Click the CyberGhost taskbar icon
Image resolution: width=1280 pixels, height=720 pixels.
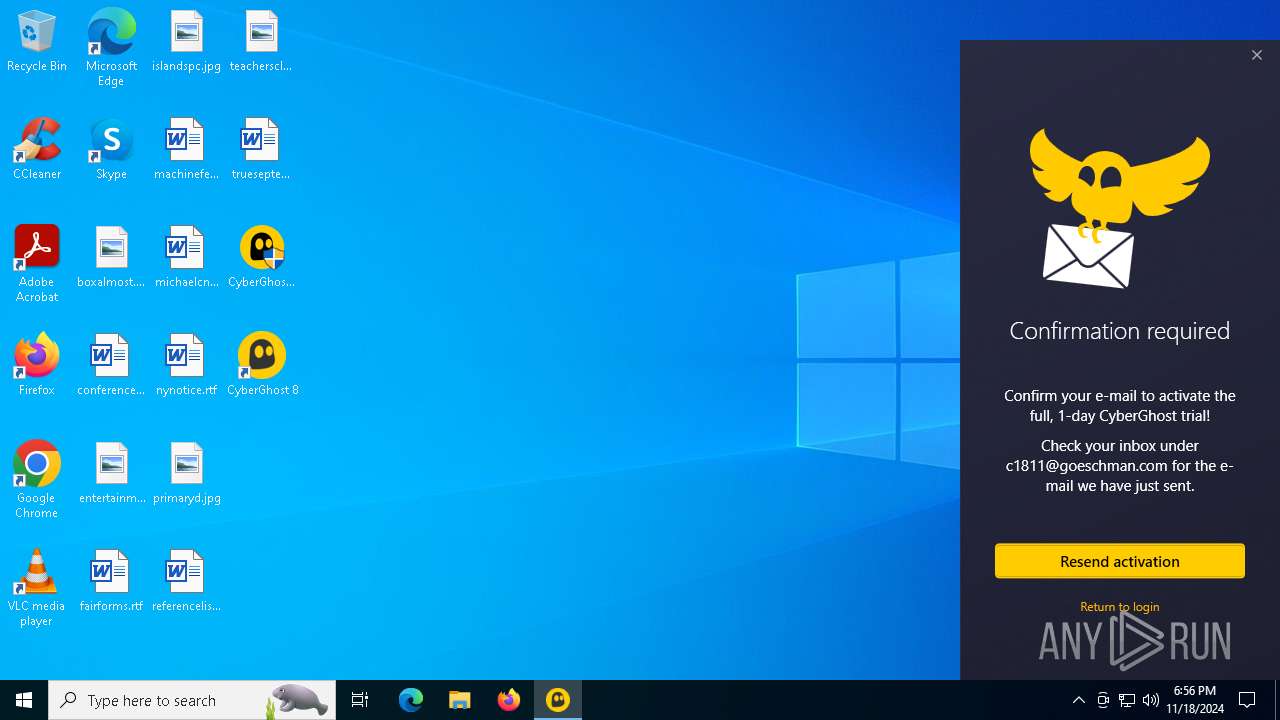pyautogui.click(x=558, y=700)
